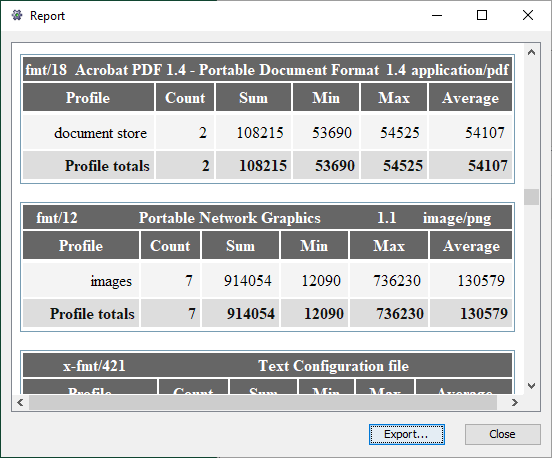552x458 pixels.
Task: Click bold total sum 108215 in PDF table
Action: (x=253, y=165)
